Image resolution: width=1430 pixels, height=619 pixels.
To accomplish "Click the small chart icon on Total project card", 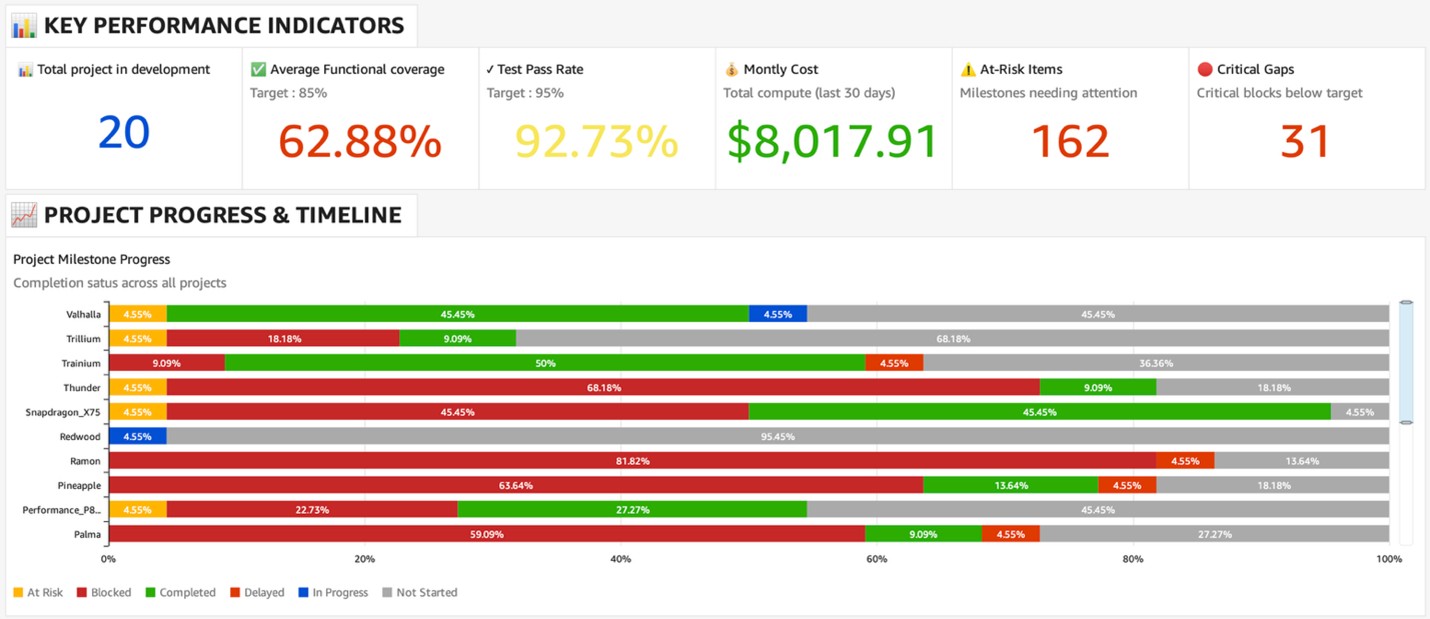I will (25, 70).
